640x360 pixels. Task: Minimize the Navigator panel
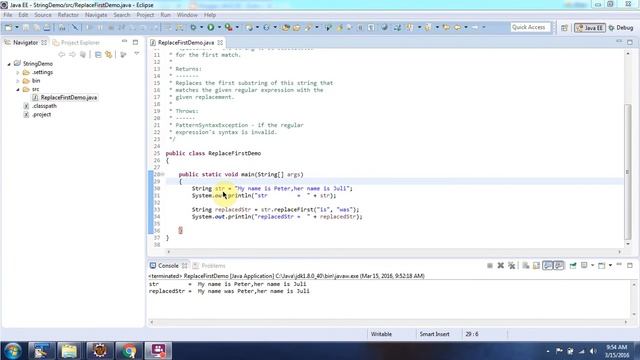point(124,42)
